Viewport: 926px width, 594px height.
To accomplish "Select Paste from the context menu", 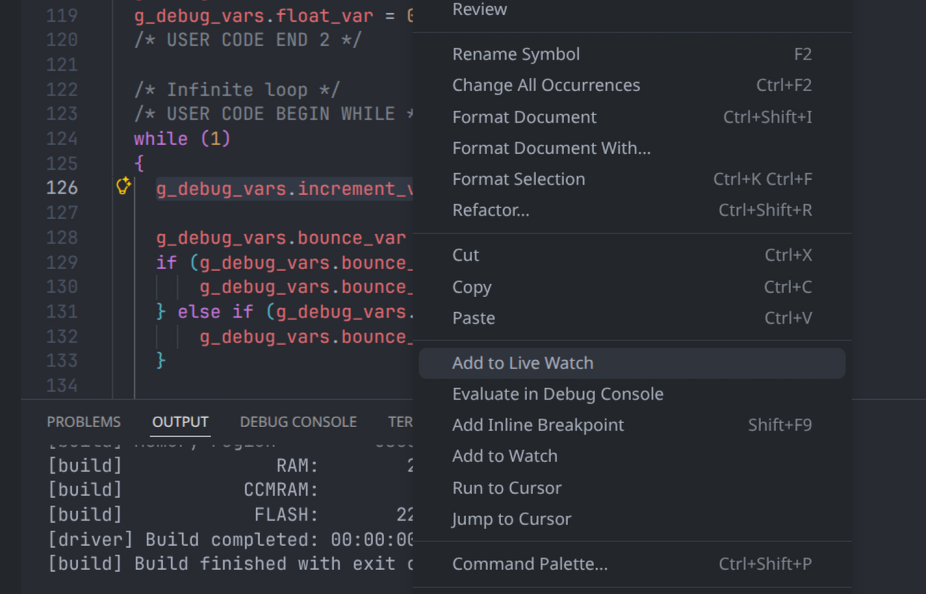I will (x=632, y=318).
